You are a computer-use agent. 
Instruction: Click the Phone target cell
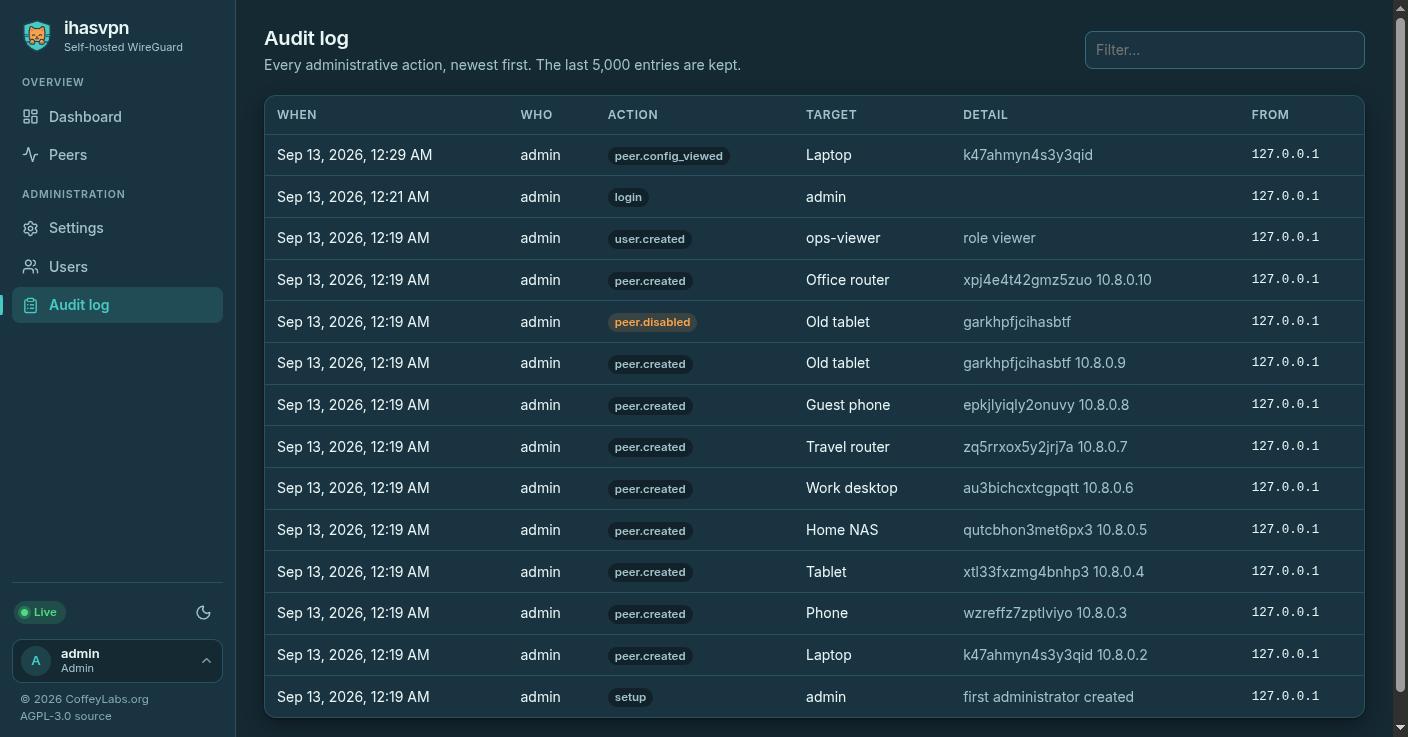coord(827,613)
